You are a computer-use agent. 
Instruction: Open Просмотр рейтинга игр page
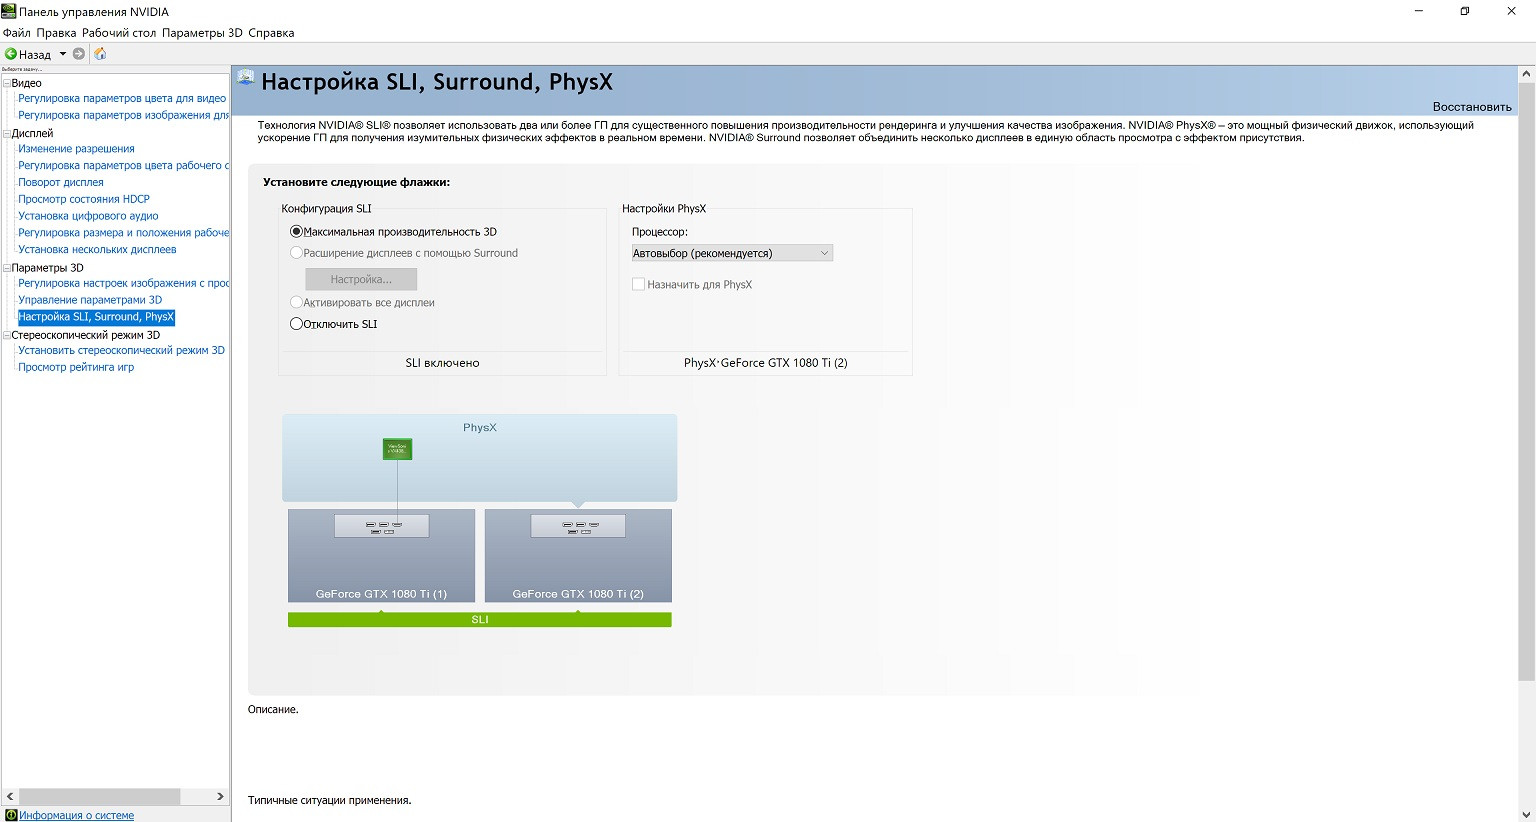point(76,368)
